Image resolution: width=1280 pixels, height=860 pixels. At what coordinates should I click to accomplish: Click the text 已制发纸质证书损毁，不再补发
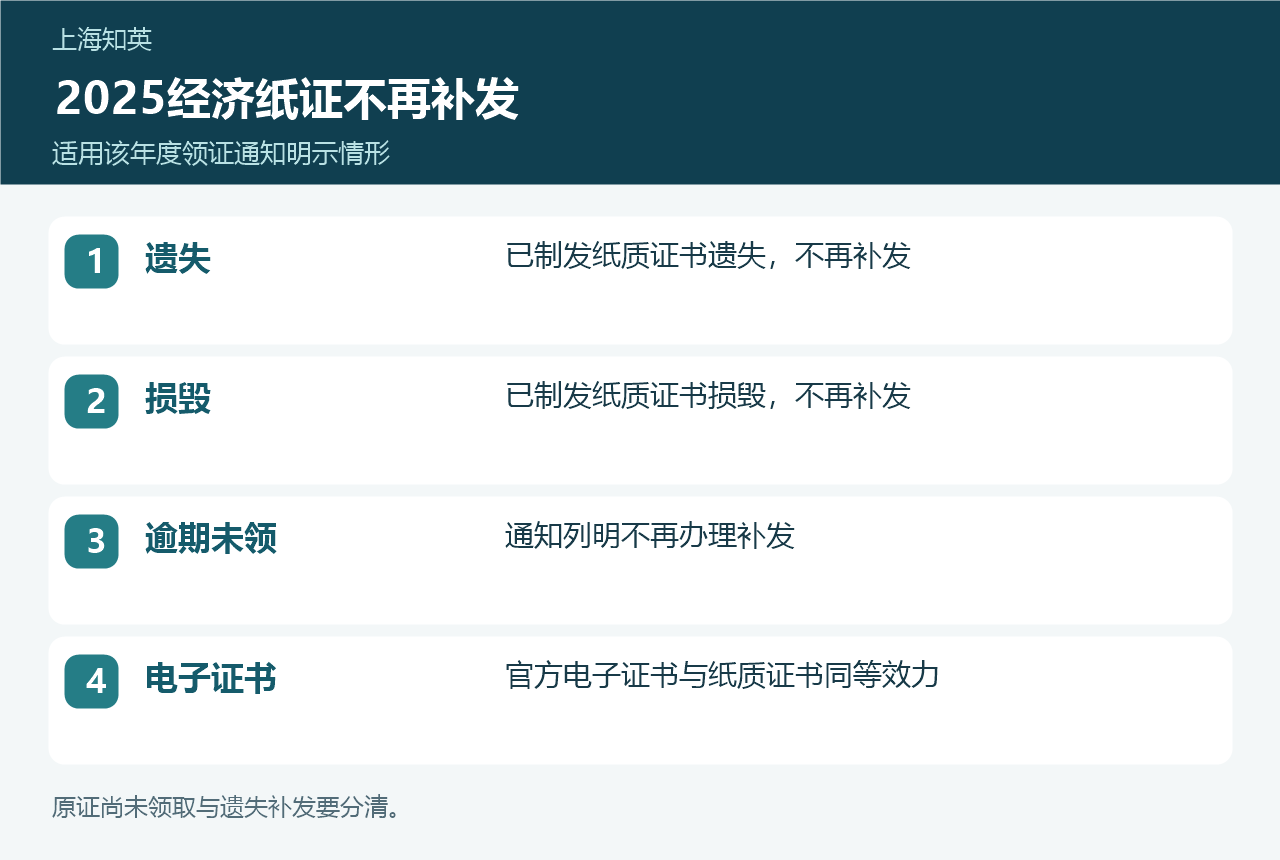click(x=708, y=397)
